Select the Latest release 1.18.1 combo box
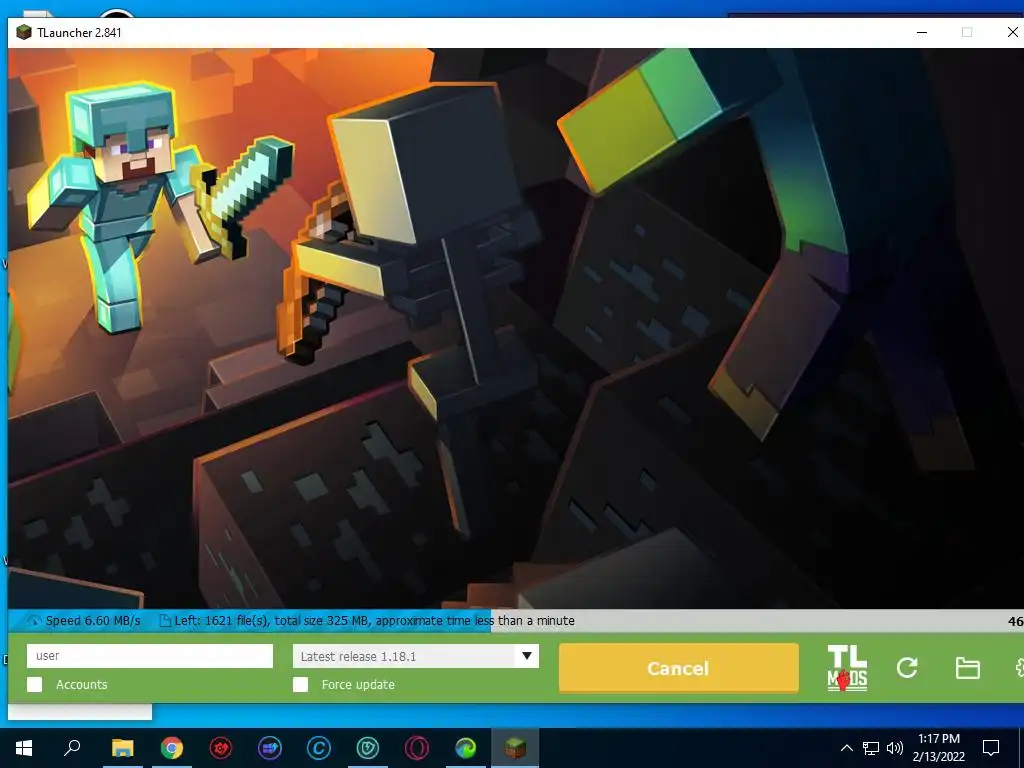This screenshot has height=768, width=1024. (x=416, y=656)
